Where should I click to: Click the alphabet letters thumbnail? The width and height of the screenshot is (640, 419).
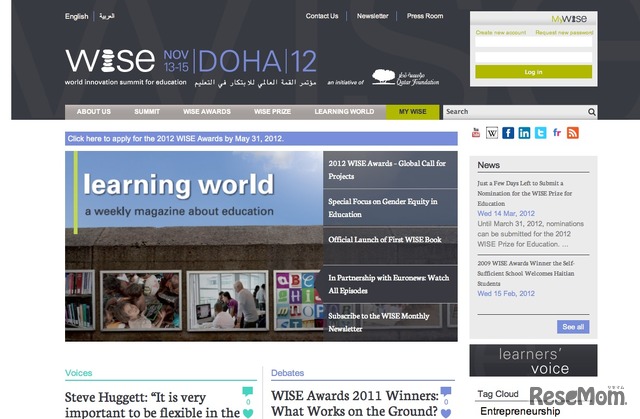click(x=298, y=300)
